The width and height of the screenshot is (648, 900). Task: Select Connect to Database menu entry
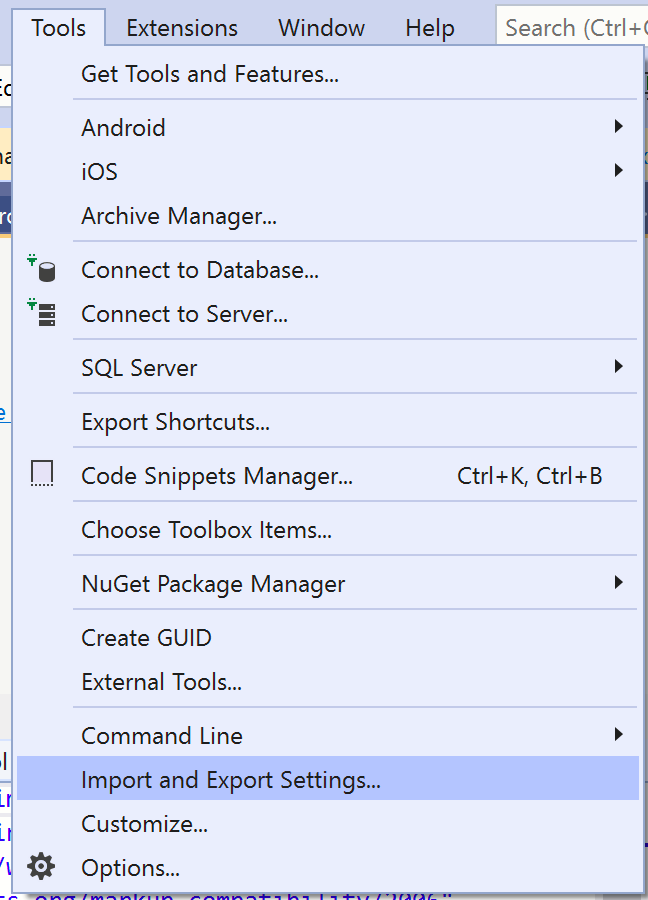(x=328, y=270)
